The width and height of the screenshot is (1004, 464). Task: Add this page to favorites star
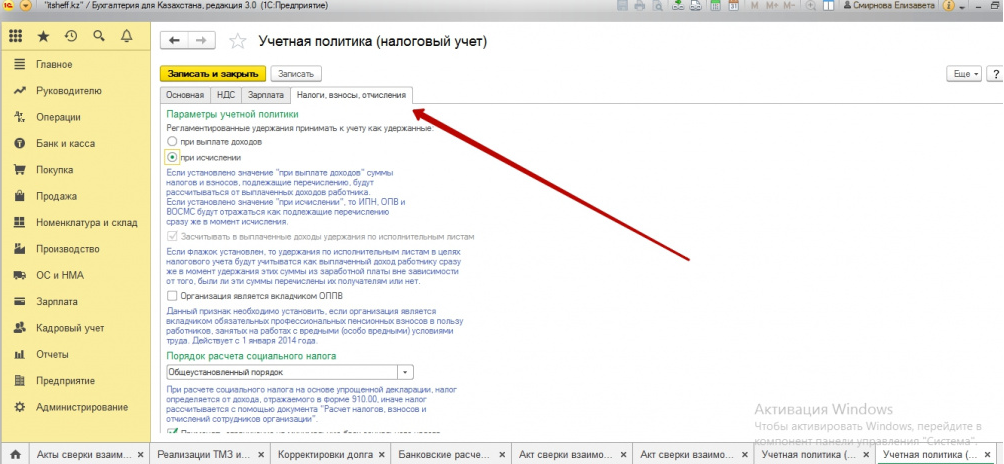point(237,41)
